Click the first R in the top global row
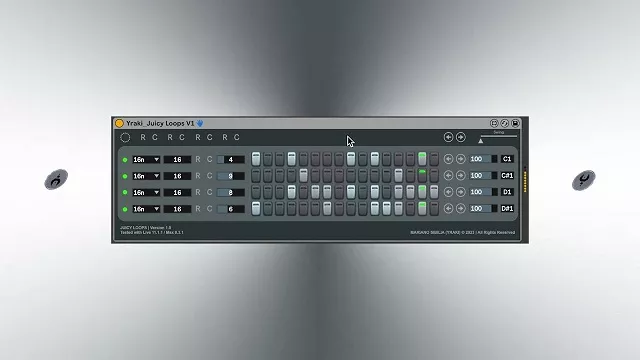This screenshot has height=360, width=640. (143, 138)
